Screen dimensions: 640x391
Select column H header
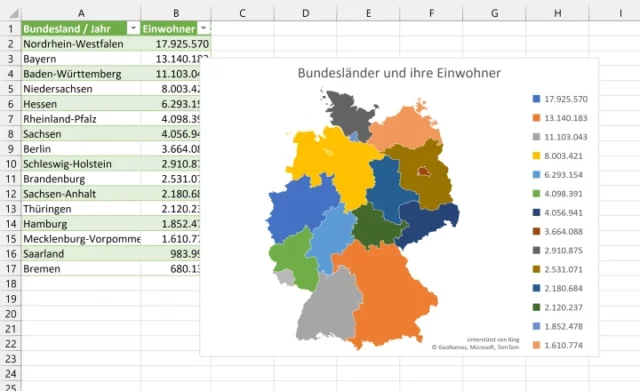[558, 13]
